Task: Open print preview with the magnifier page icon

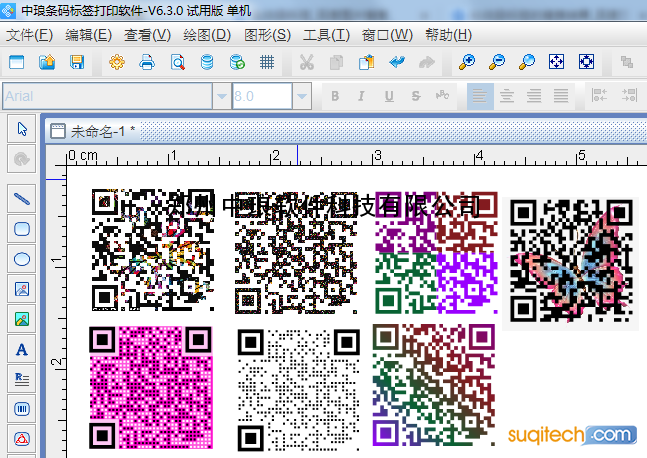Action: pos(177,62)
